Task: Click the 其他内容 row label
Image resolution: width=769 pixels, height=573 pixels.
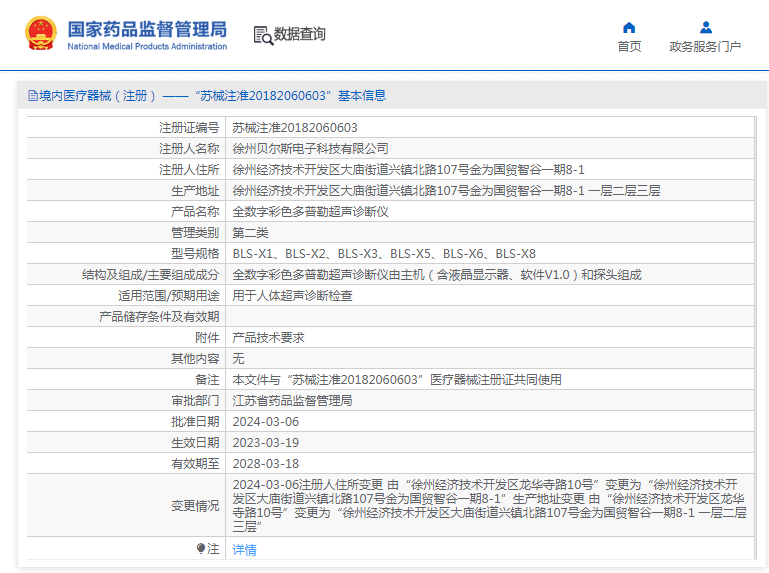Action: [x=195, y=359]
